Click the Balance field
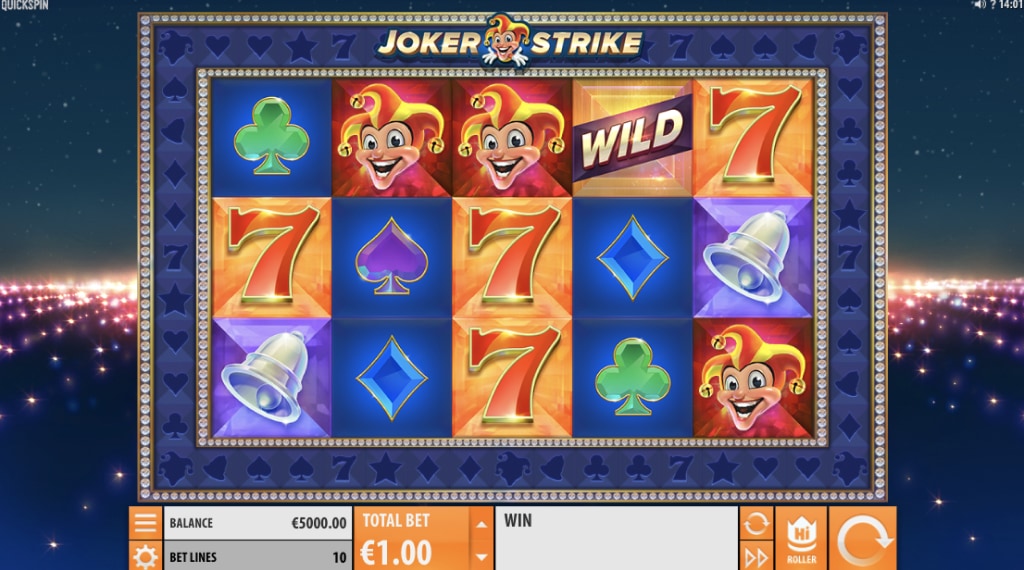 click(x=257, y=523)
